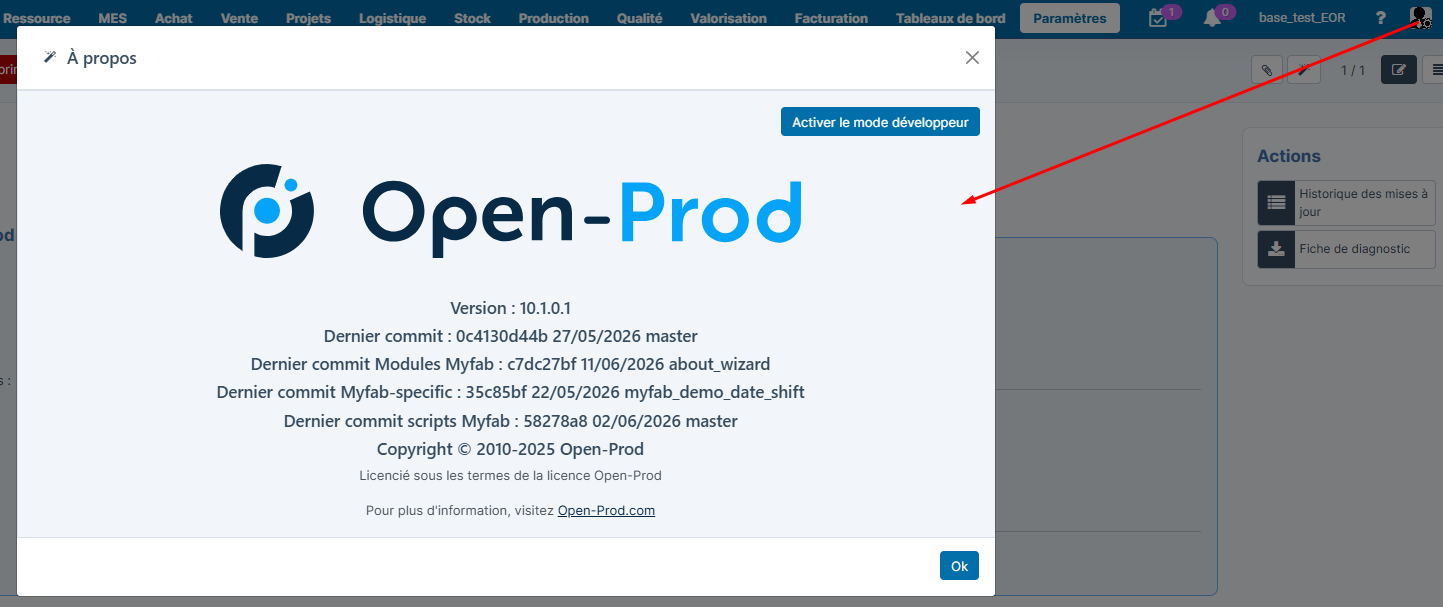This screenshot has height=607, width=1443.
Task: Click the Copyright © 2010-2025 Open-Prod text
Action: [510, 449]
